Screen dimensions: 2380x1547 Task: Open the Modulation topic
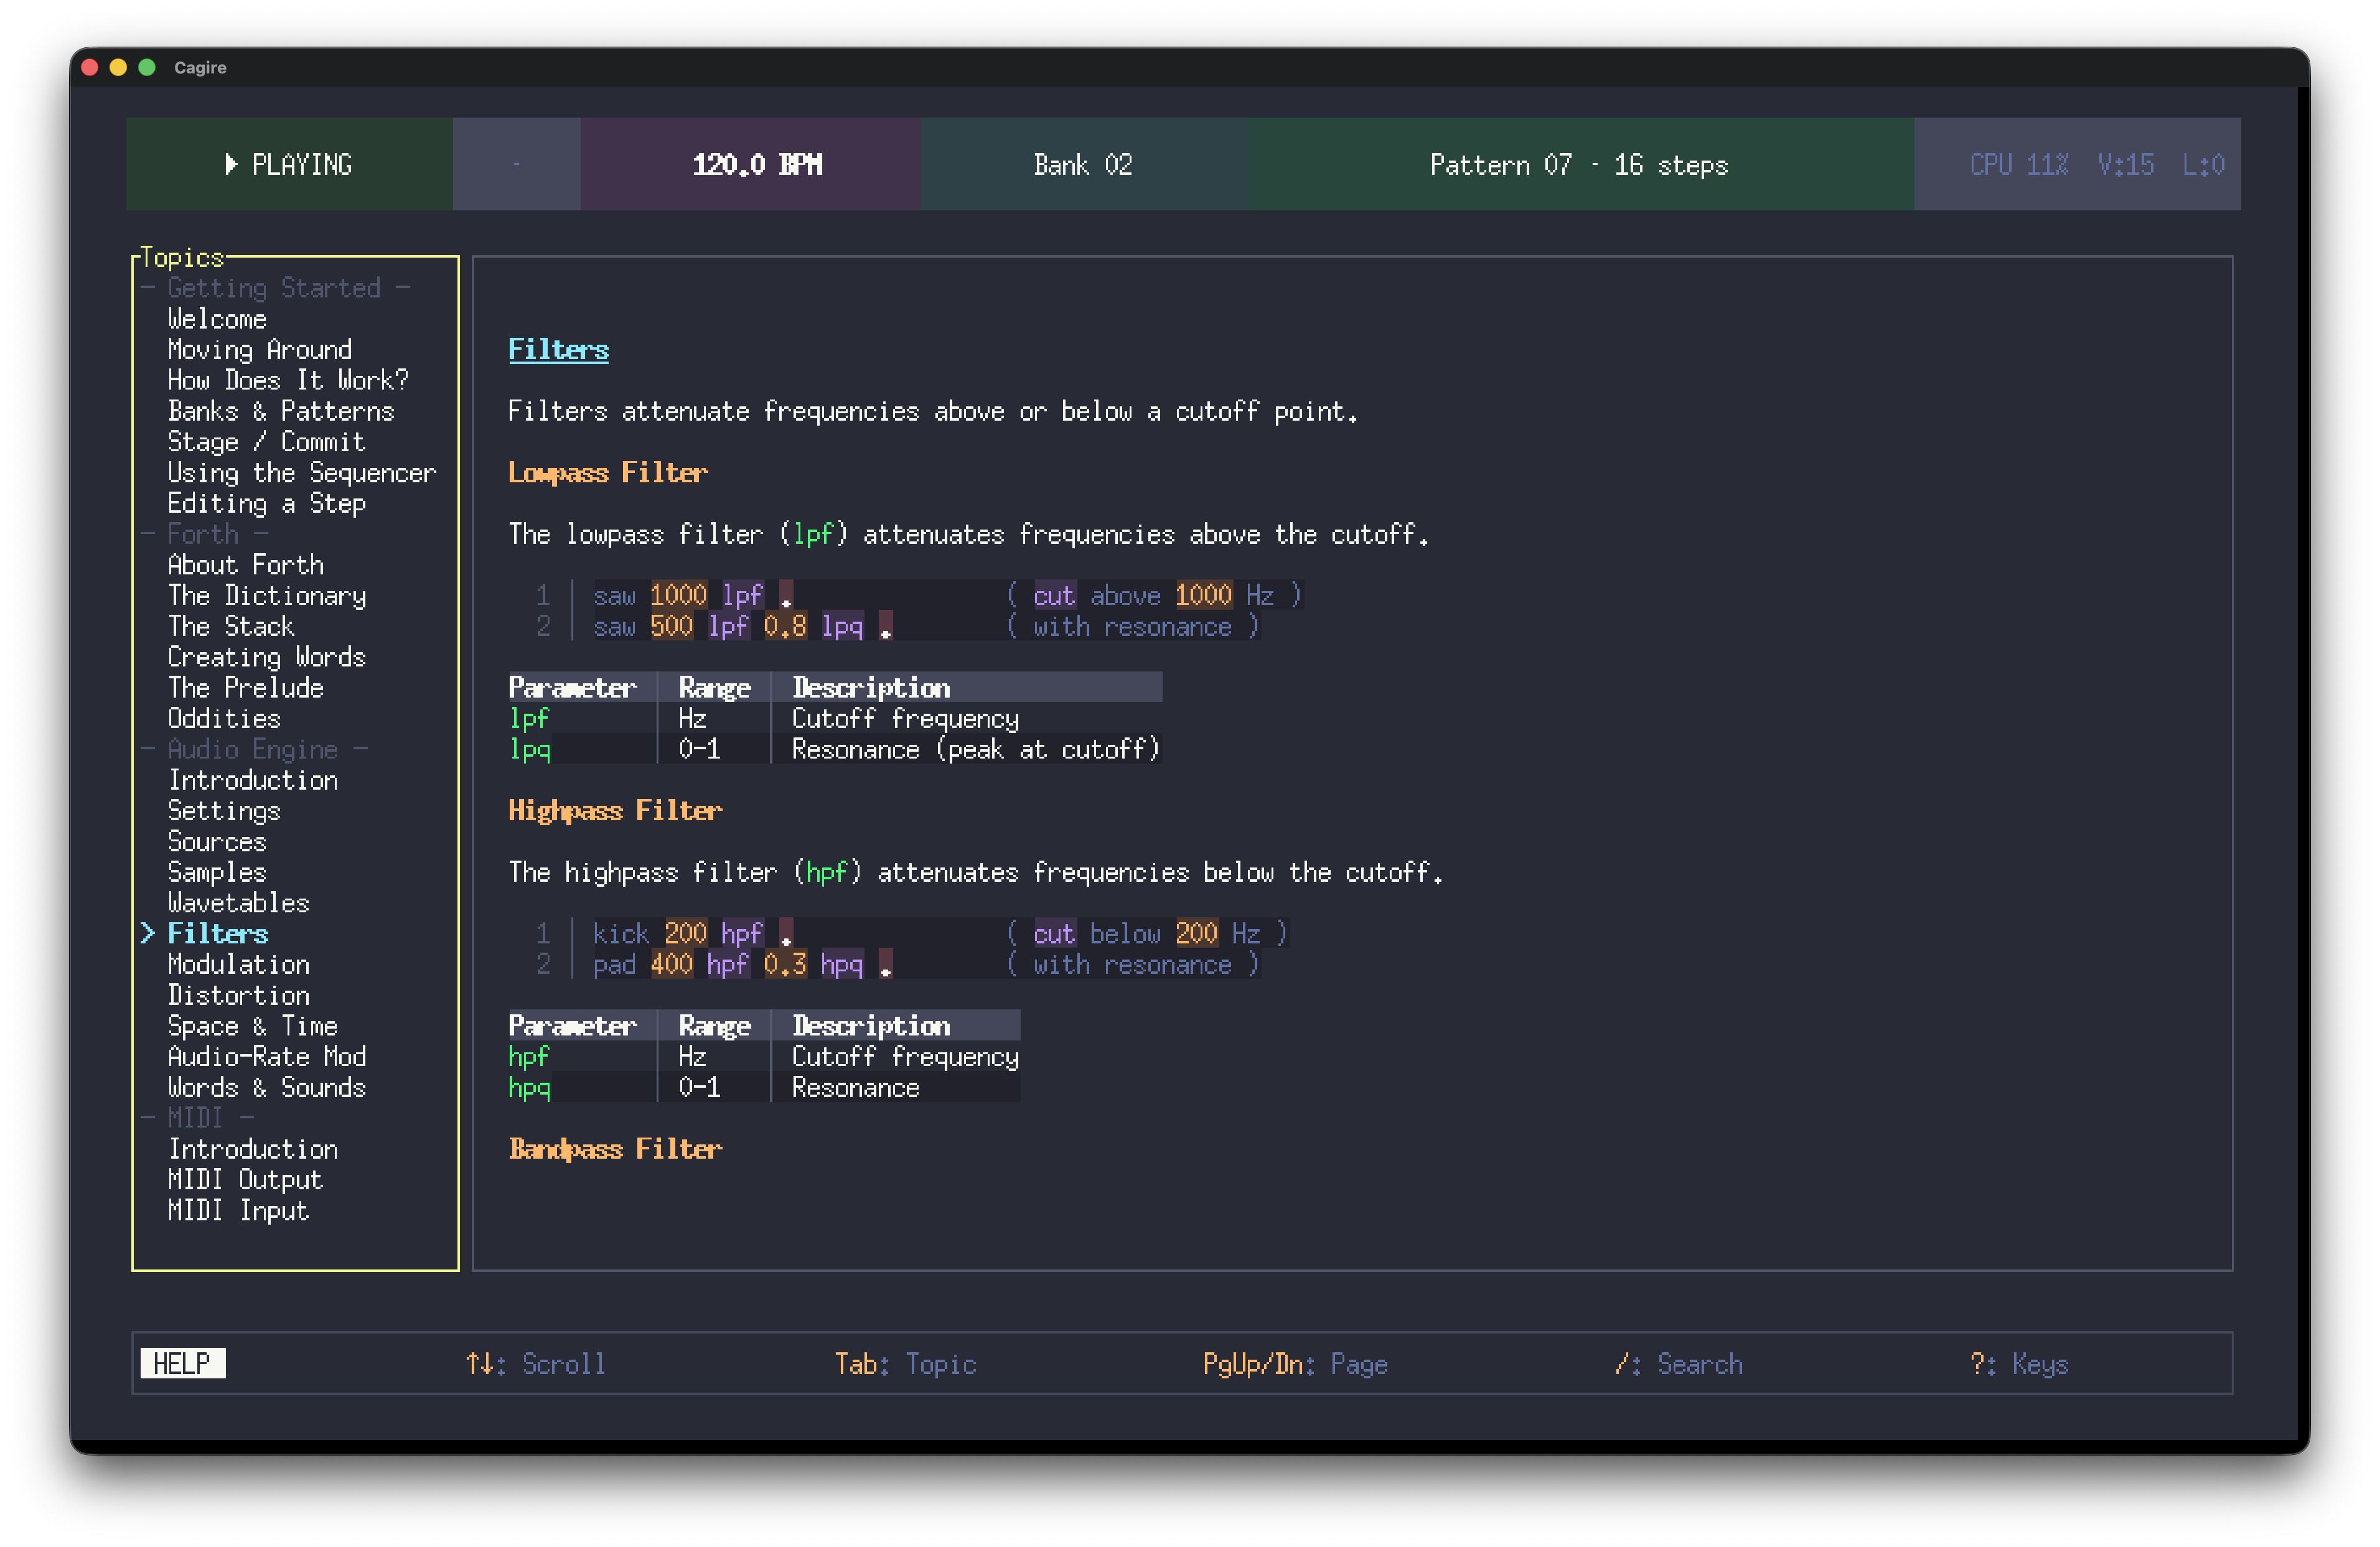tap(238, 964)
